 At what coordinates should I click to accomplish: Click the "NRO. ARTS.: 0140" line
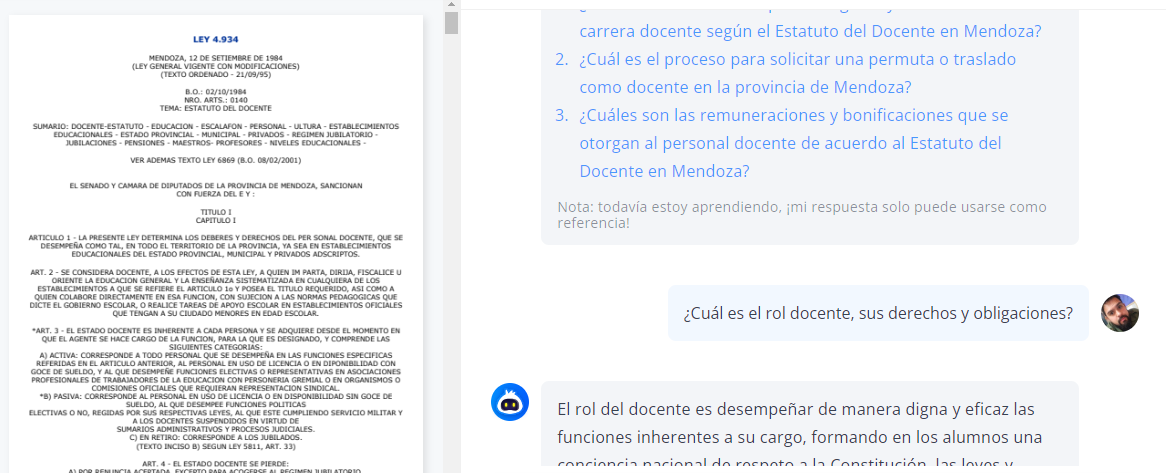(216, 100)
